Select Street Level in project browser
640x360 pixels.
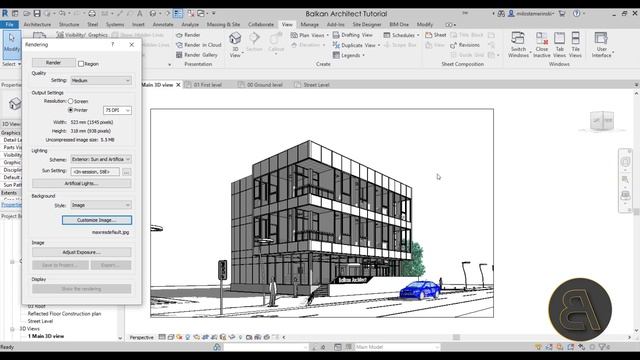pyautogui.click(x=40, y=321)
